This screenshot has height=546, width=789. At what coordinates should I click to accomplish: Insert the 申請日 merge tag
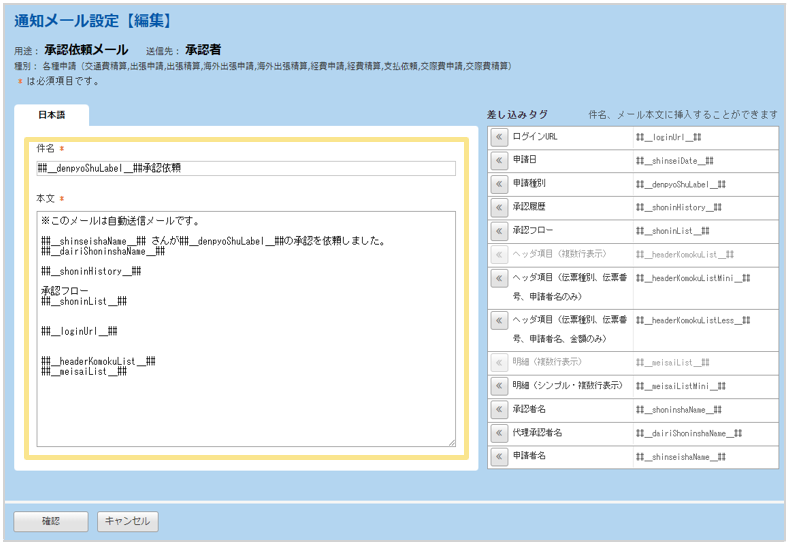499,160
